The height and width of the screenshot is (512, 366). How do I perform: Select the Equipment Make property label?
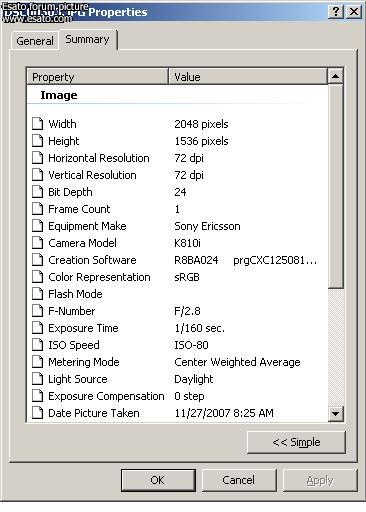point(87,226)
